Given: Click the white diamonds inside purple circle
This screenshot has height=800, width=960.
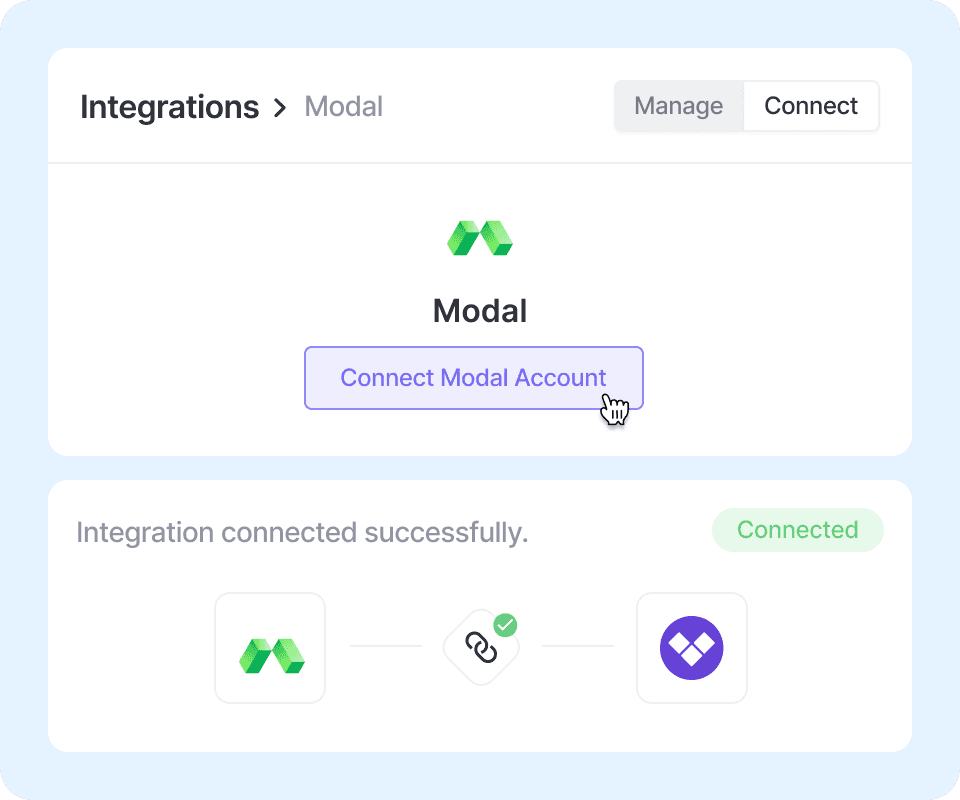Looking at the screenshot, I should (x=692, y=646).
